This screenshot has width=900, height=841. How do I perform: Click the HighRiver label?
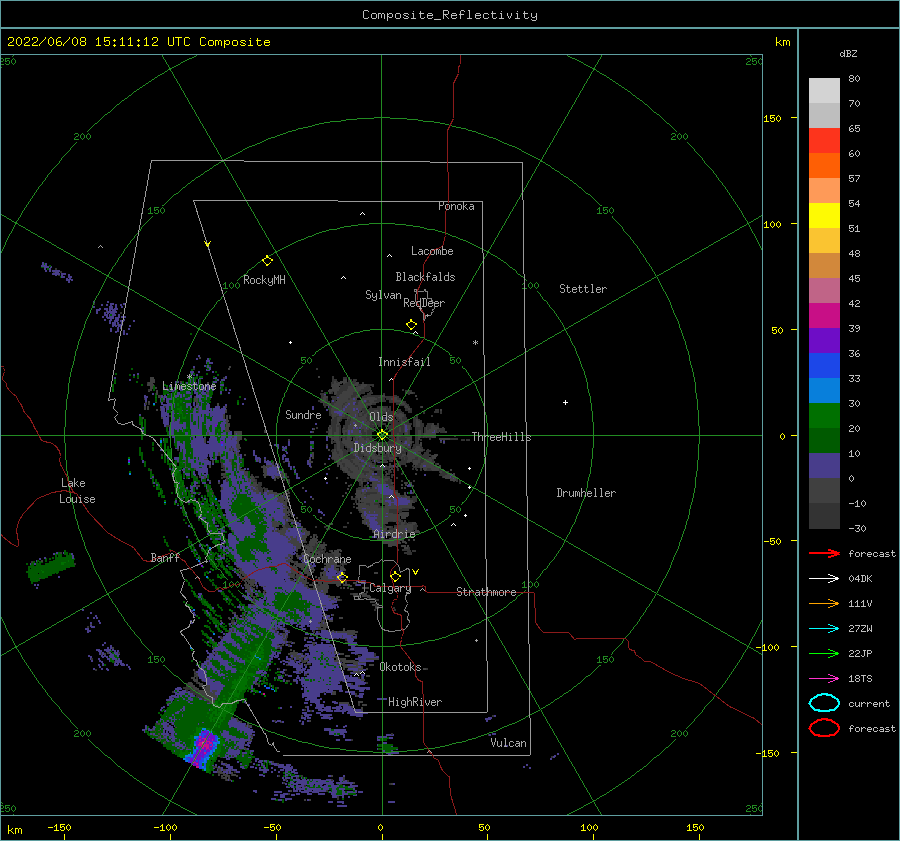[415, 702]
